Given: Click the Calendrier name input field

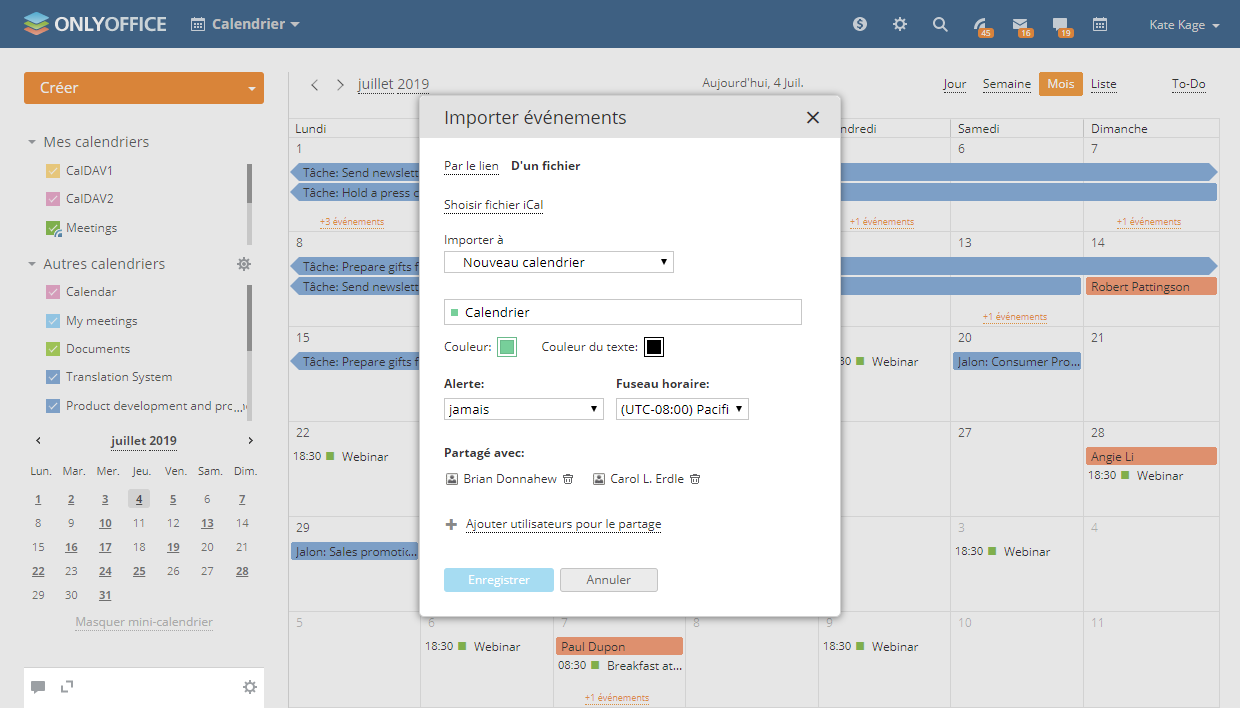Looking at the screenshot, I should point(630,313).
